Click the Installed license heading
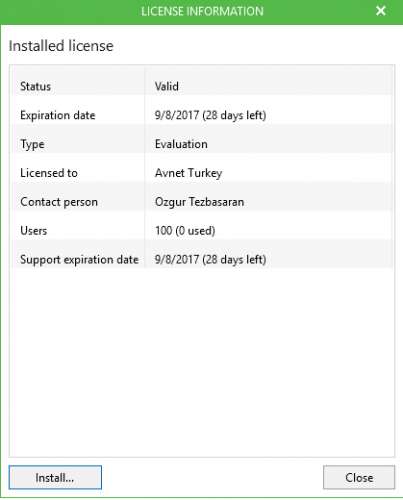This screenshot has width=403, height=500. (61, 46)
